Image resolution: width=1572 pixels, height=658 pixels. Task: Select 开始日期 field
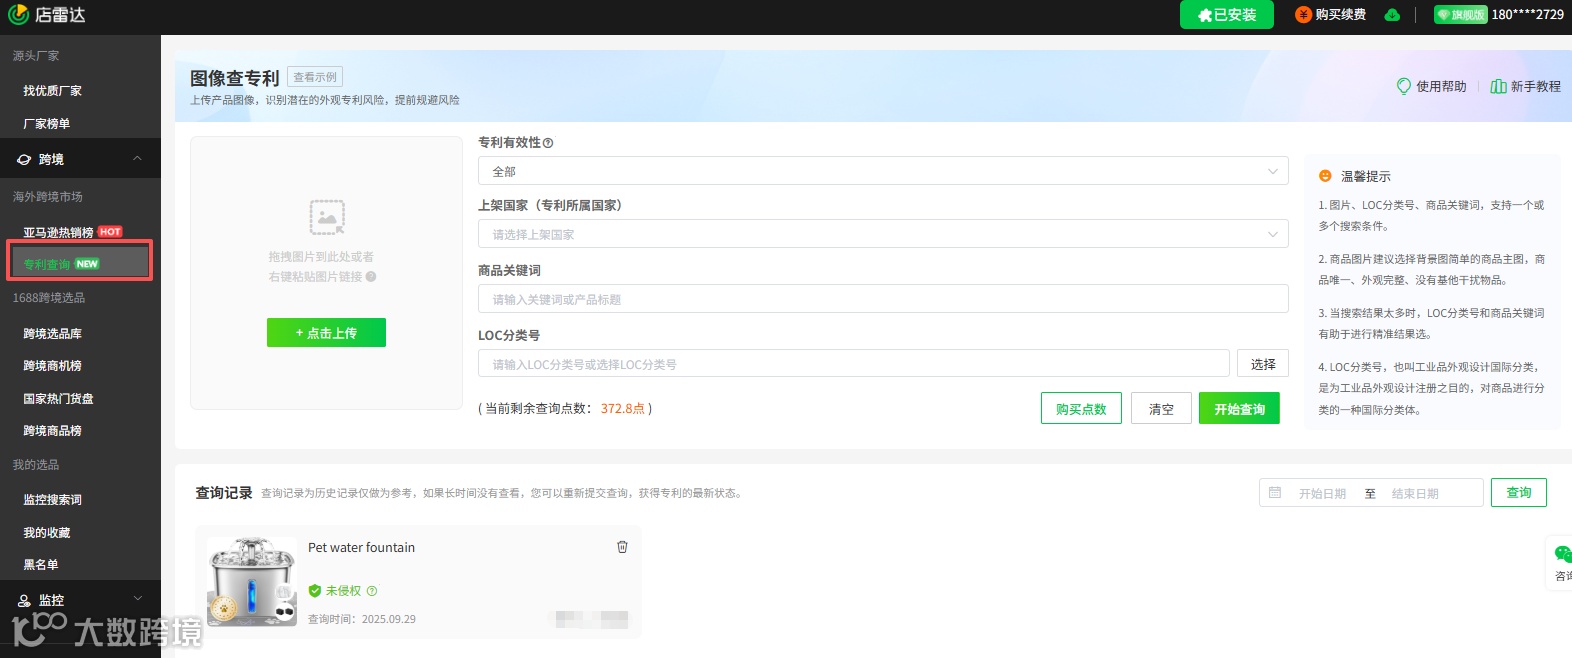1322,494
